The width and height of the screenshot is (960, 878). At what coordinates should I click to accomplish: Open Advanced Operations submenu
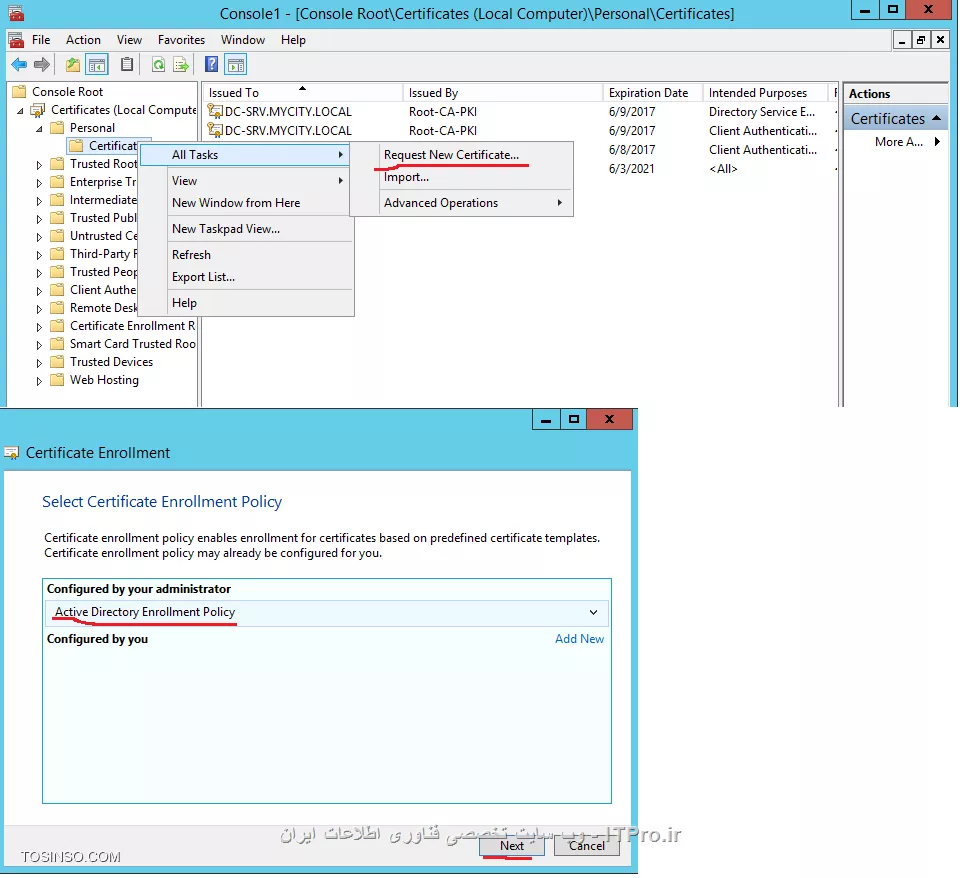[x=462, y=203]
